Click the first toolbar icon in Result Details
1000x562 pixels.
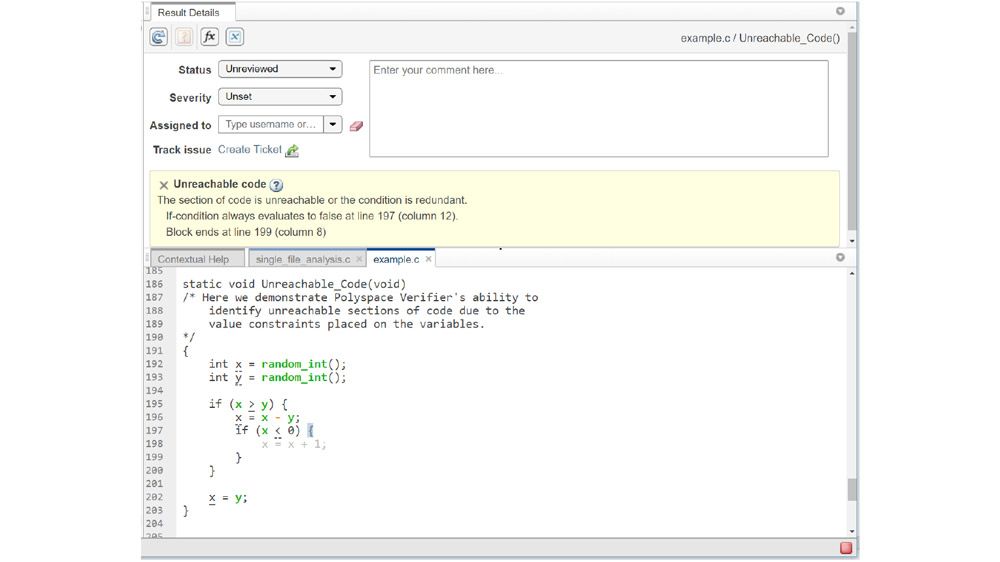click(x=158, y=37)
